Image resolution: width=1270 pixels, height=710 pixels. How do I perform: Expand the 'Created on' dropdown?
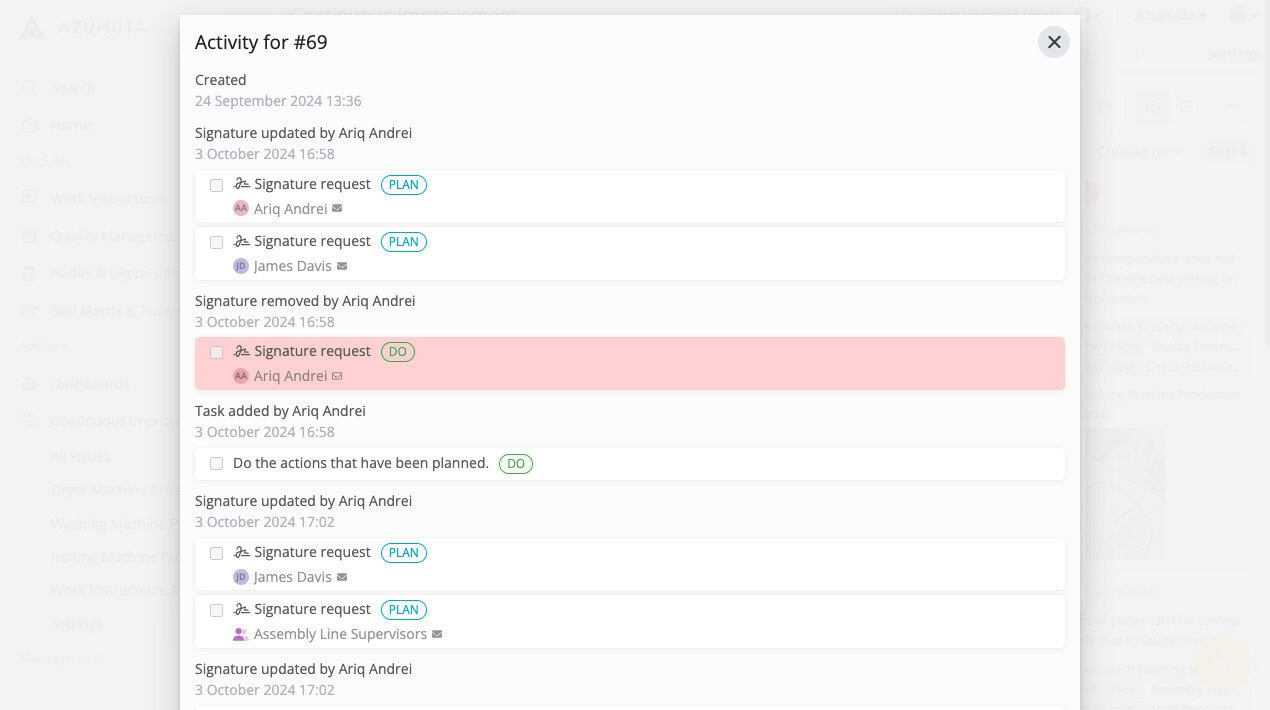click(1139, 152)
